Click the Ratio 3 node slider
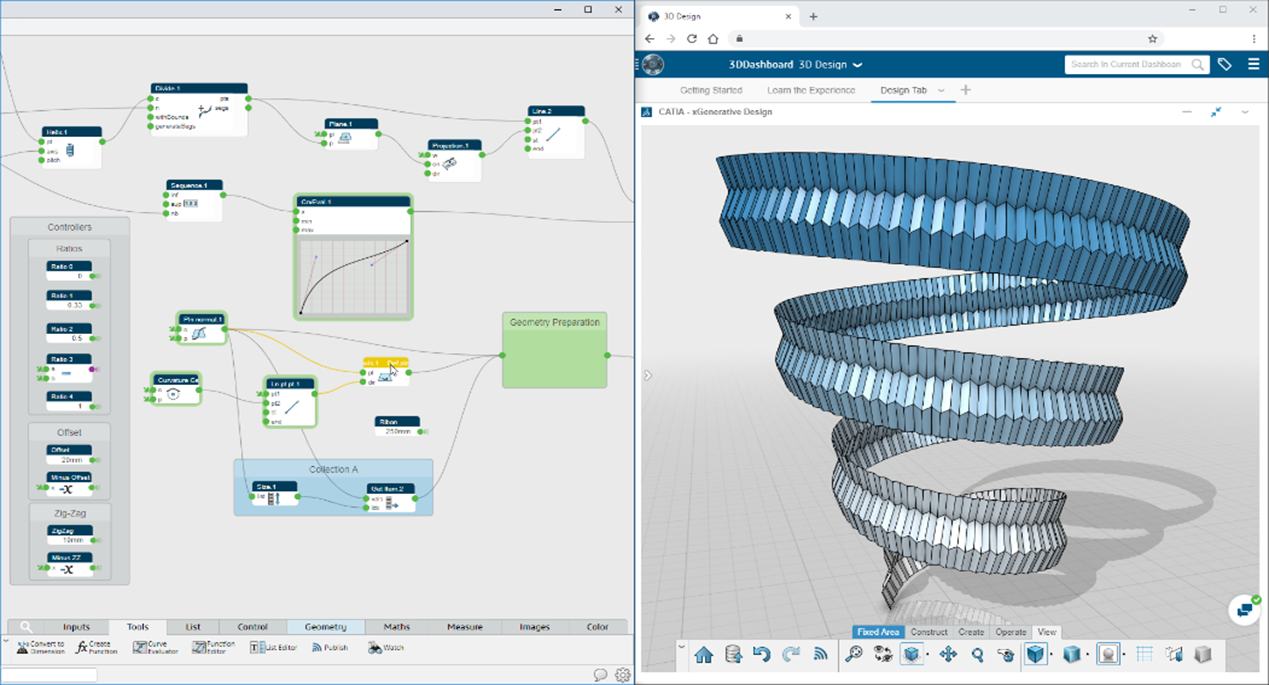Viewport: 1269px width, 685px height. [66, 372]
